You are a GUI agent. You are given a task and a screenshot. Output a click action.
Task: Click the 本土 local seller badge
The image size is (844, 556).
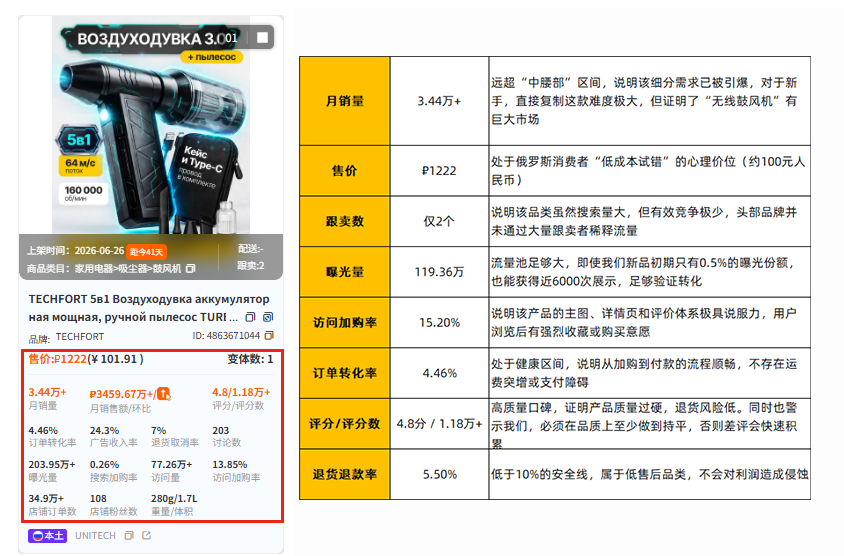(47, 536)
